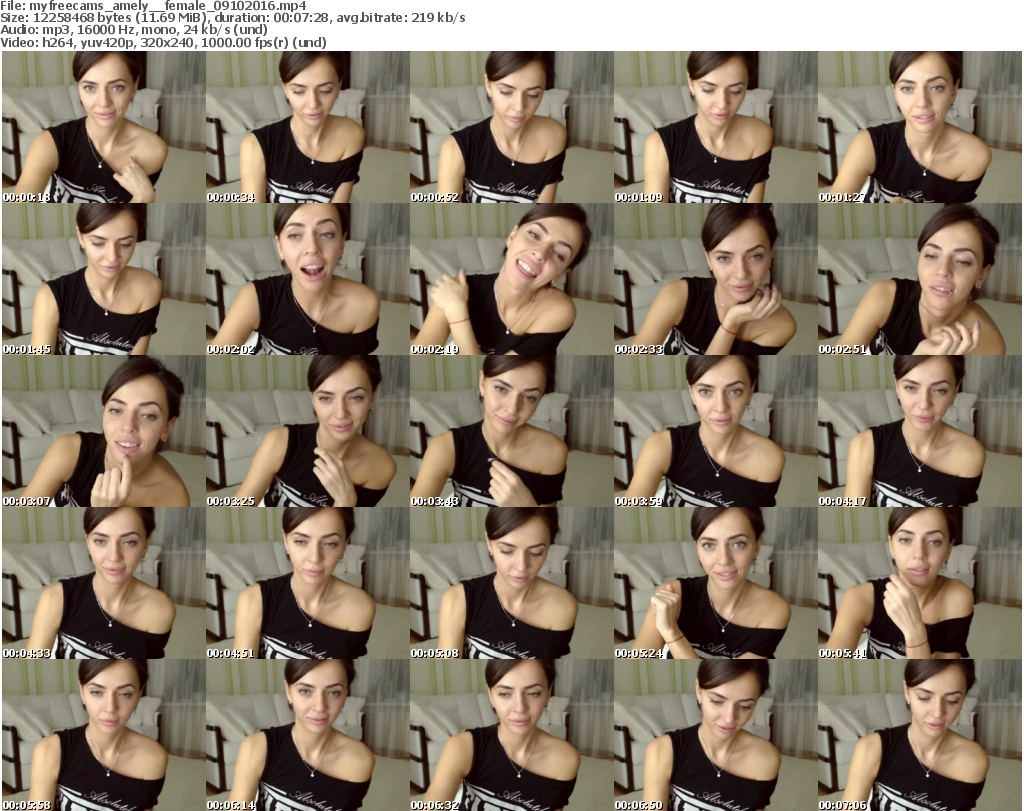This screenshot has width=1024, height=811.
Task: Select the frame marked 00:05:08
Action: pyautogui.click(x=511, y=583)
